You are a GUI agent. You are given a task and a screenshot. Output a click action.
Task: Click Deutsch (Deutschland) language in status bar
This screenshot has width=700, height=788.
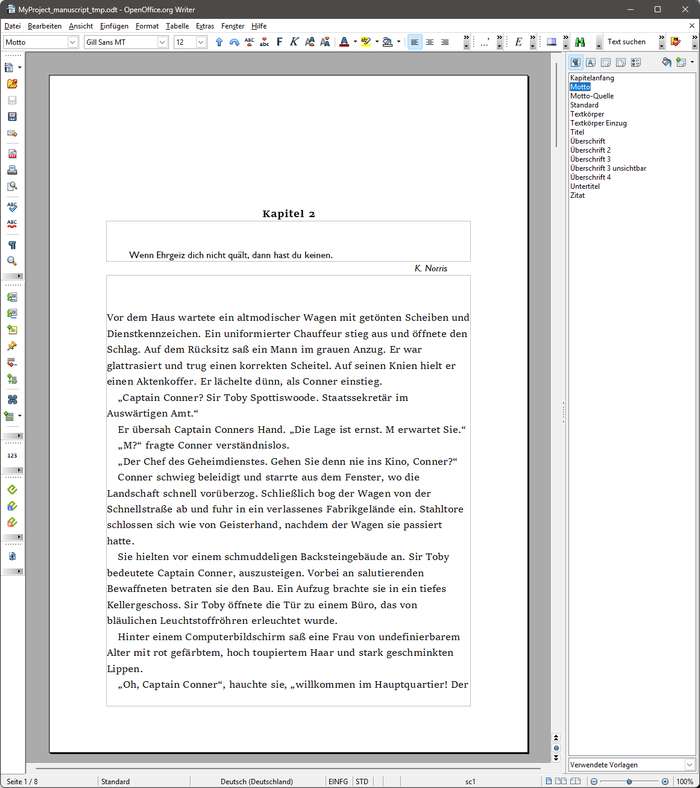257,781
